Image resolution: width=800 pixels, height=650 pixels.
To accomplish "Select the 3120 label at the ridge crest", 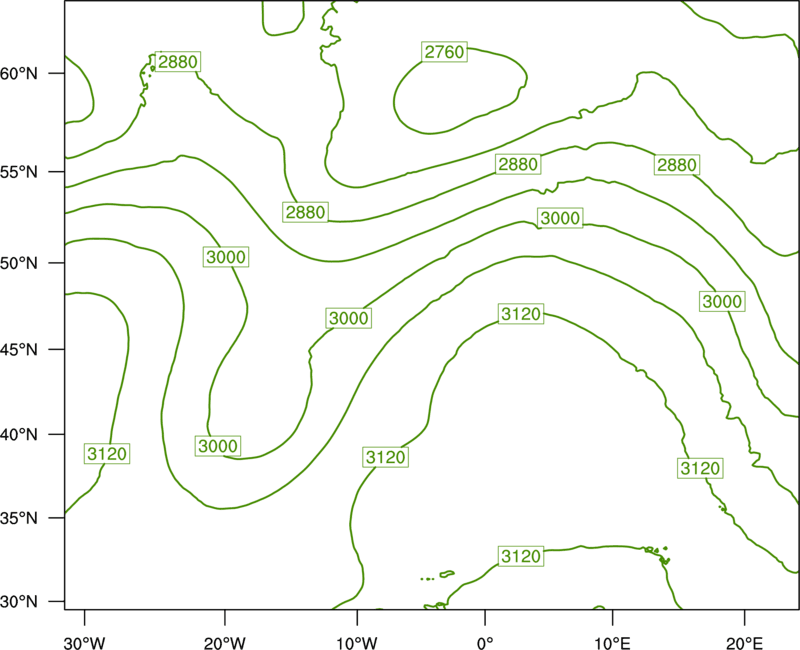I will tap(521, 314).
